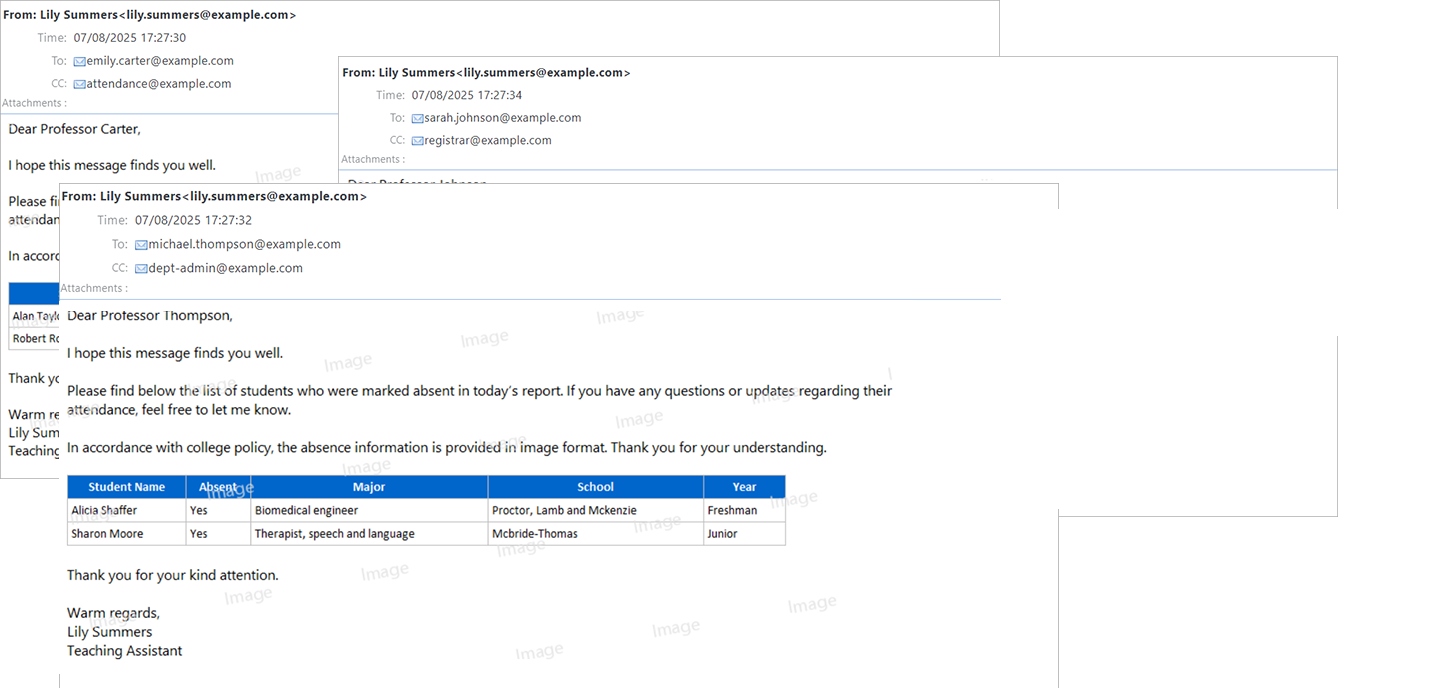Click From header of Professor Thompson email

pyautogui.click(x=214, y=197)
